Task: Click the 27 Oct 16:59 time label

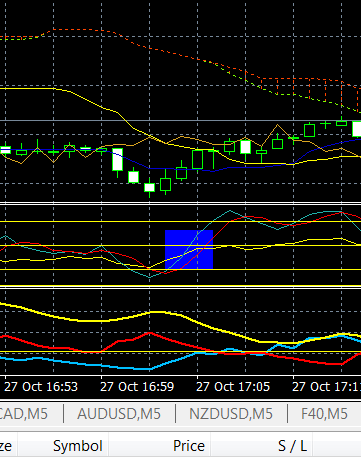Action: pyautogui.click(x=137, y=387)
